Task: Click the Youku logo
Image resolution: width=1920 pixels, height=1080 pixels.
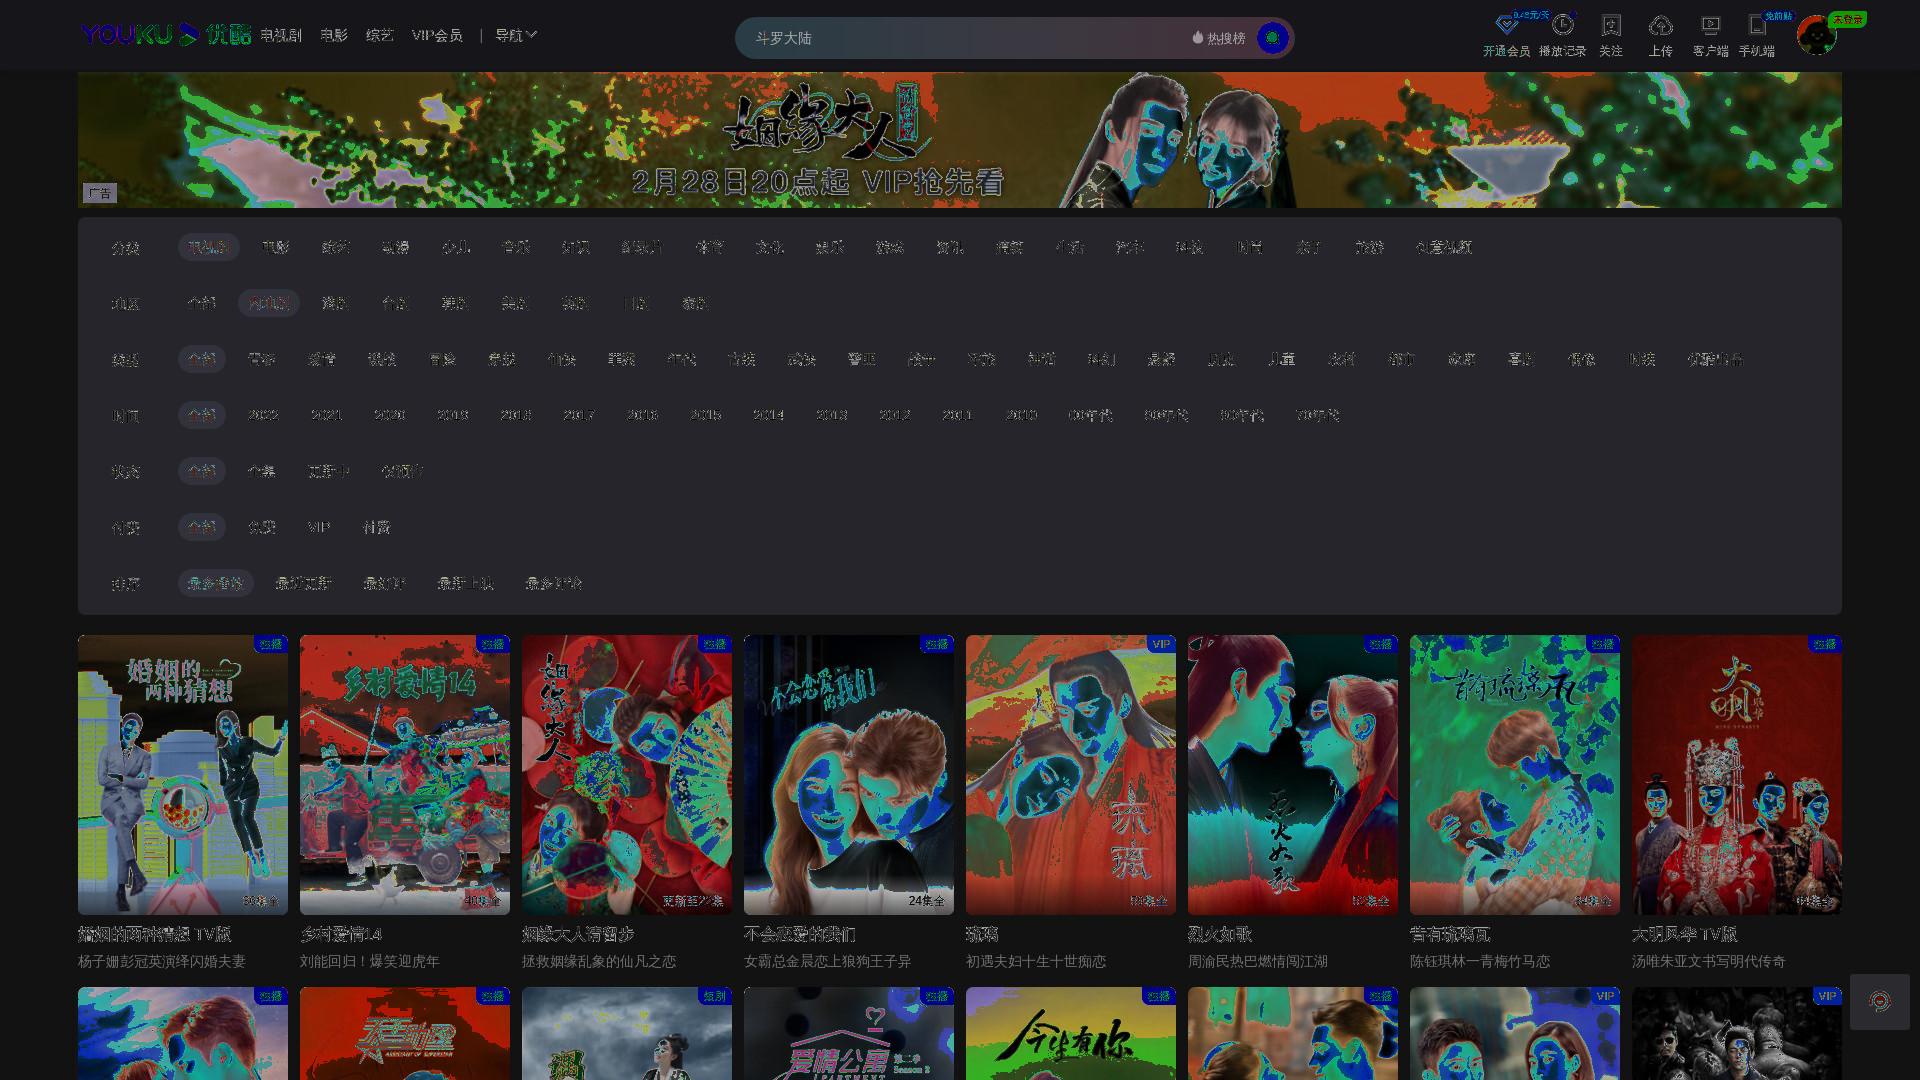Action: pos(166,35)
